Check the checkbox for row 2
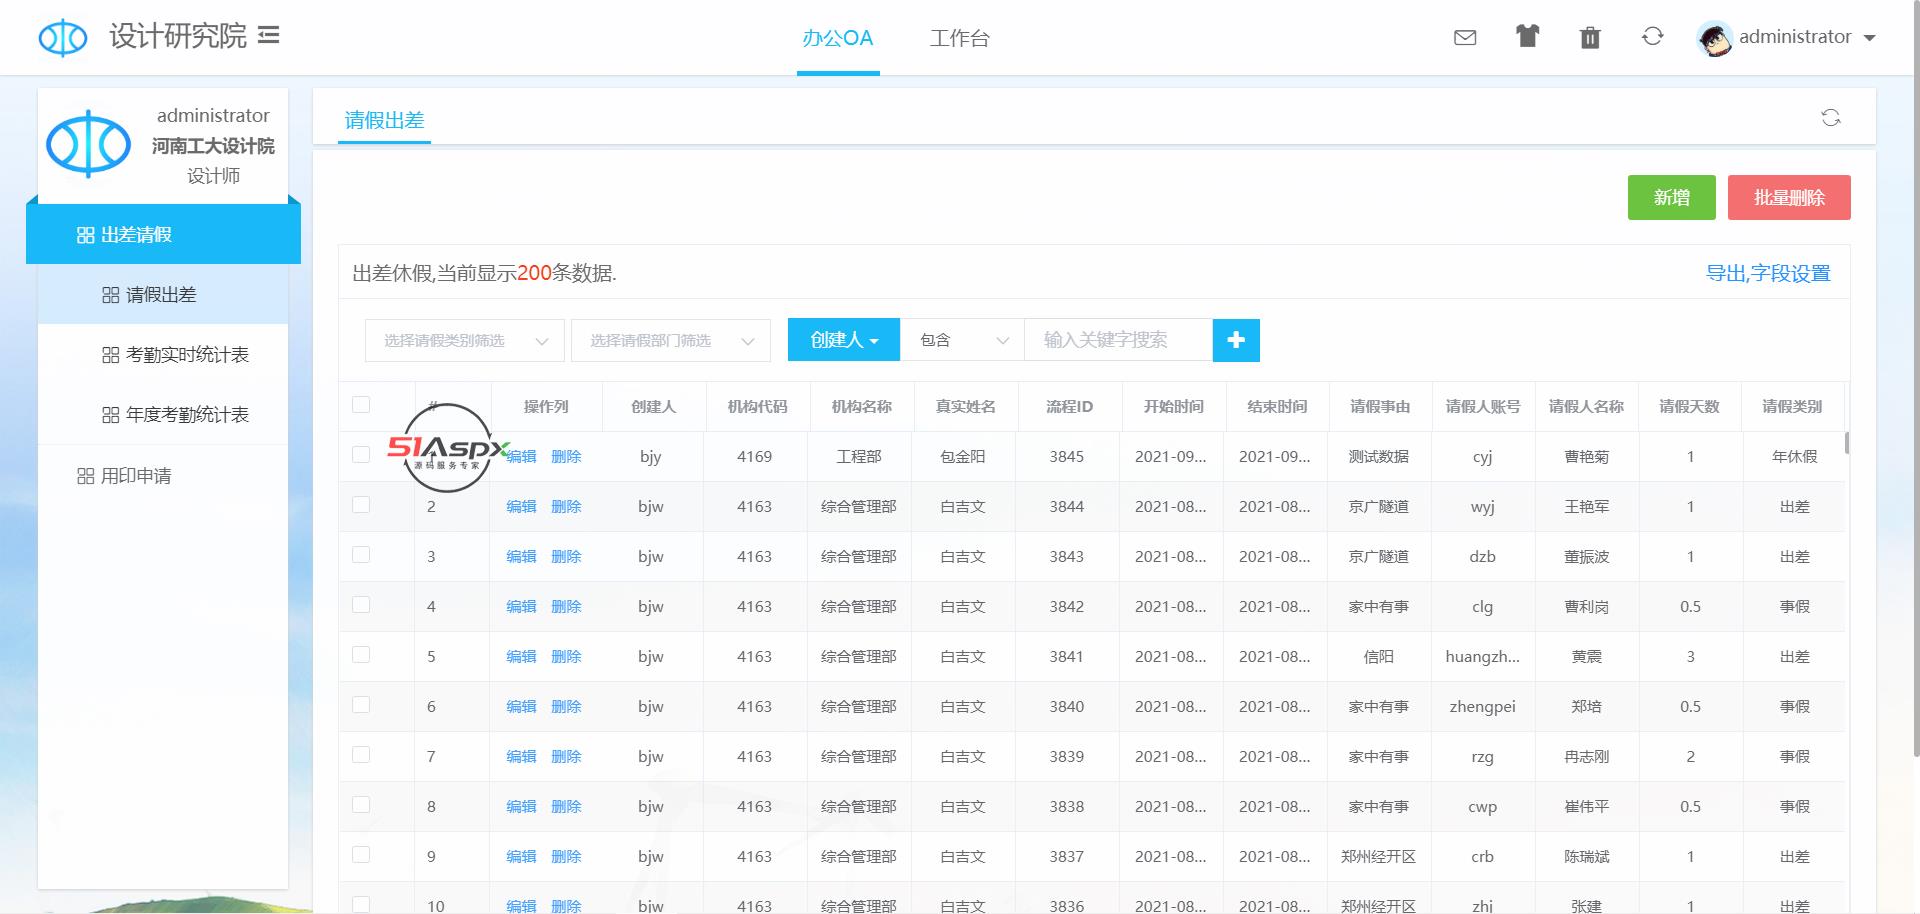This screenshot has width=1920, height=914. pyautogui.click(x=361, y=505)
